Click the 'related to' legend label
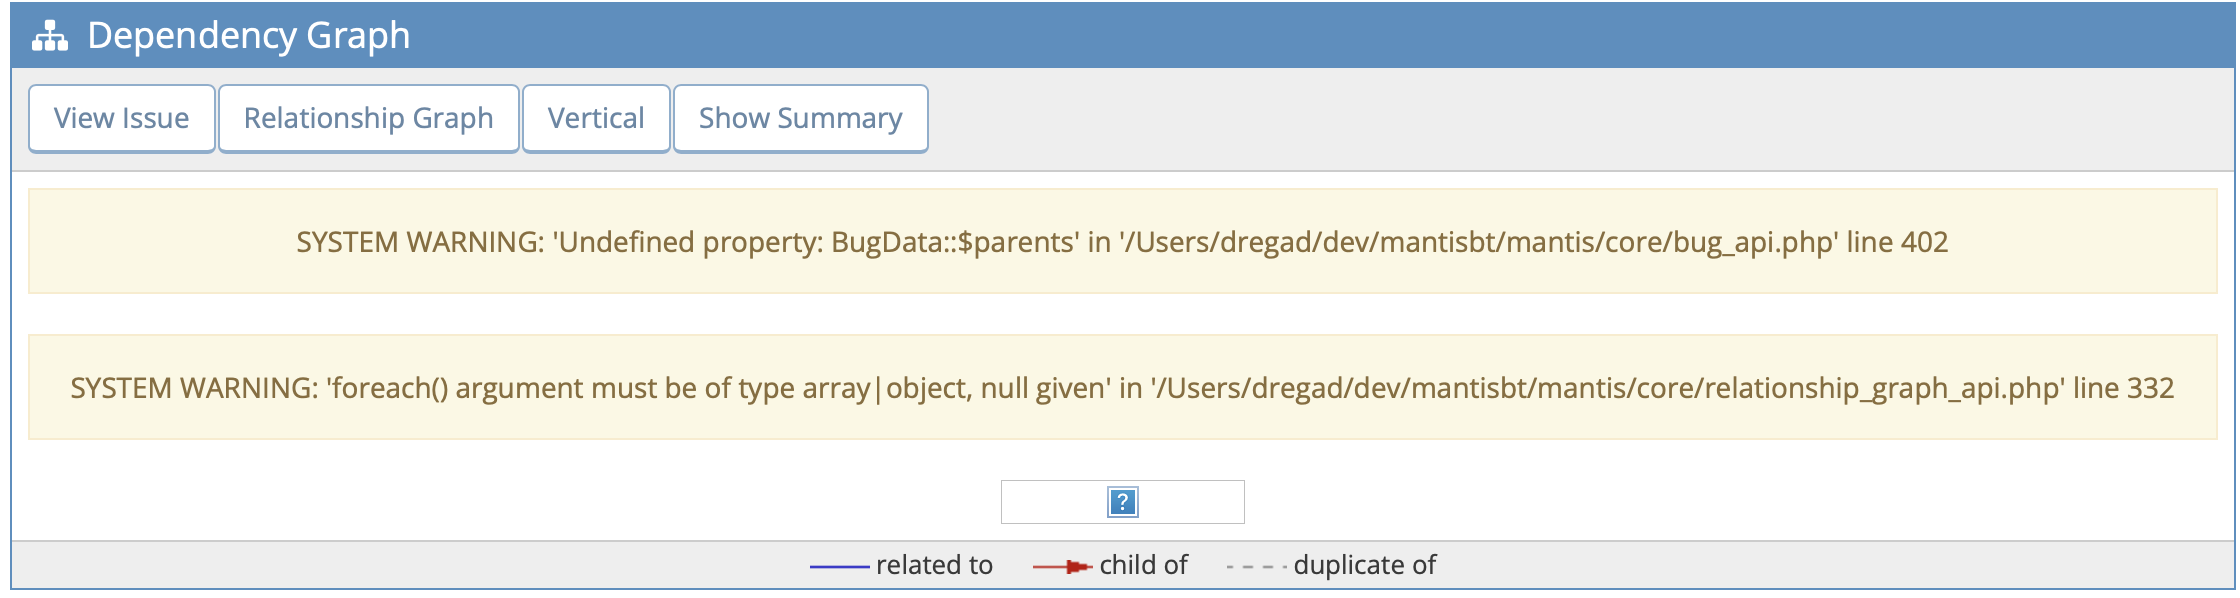The width and height of the screenshot is (2240, 598). 934,566
